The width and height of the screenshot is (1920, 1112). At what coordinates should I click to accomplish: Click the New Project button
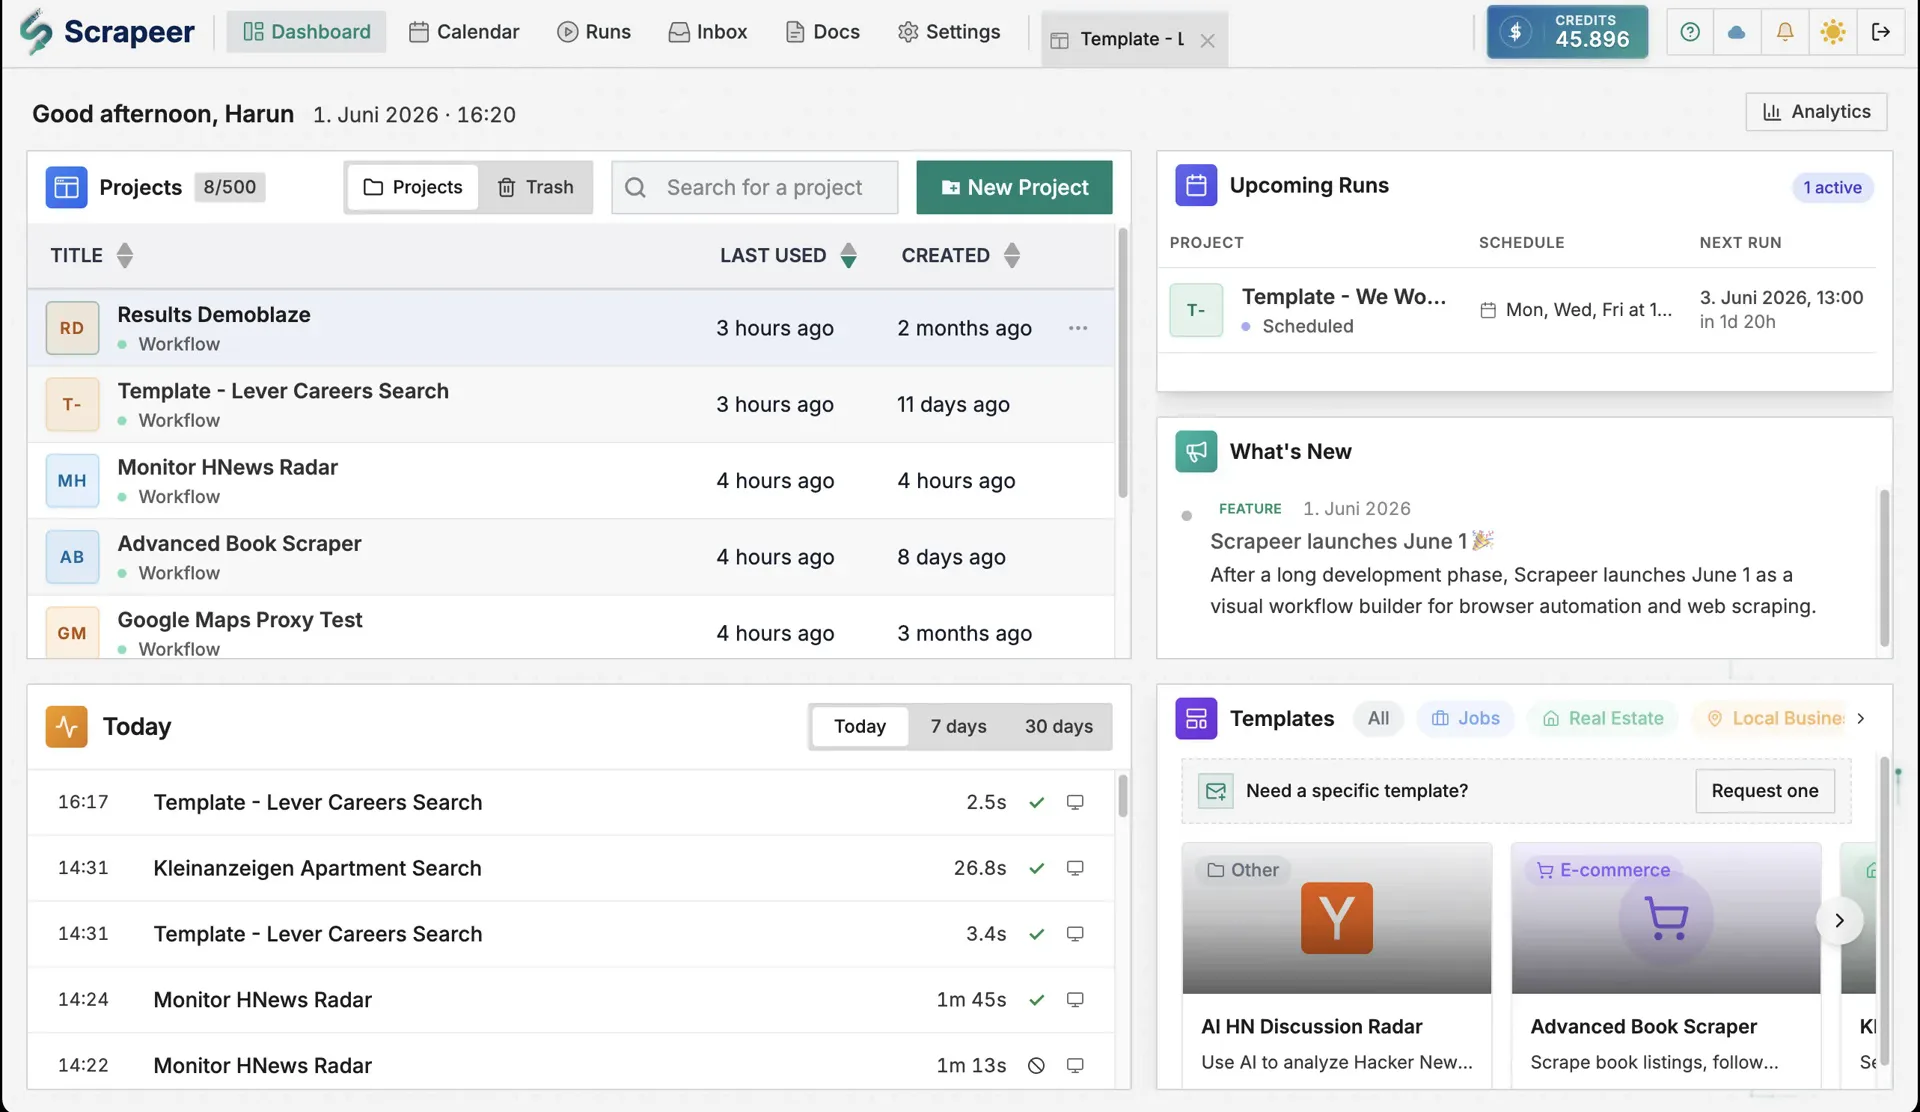[1014, 187]
